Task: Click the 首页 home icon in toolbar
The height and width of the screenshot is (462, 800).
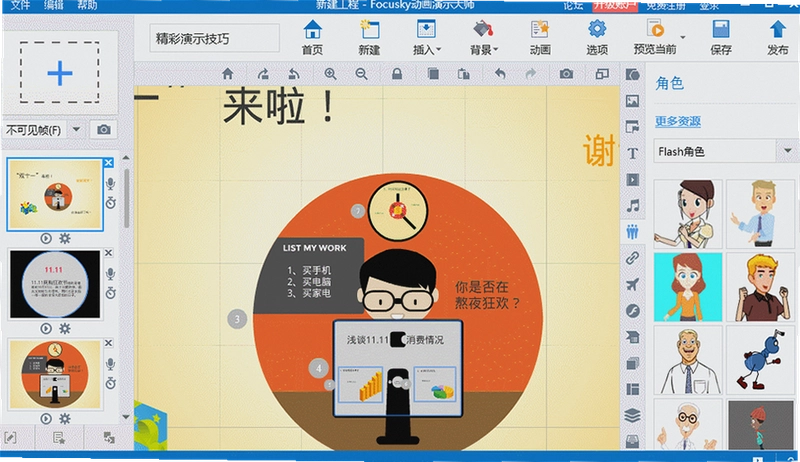Action: pos(312,30)
